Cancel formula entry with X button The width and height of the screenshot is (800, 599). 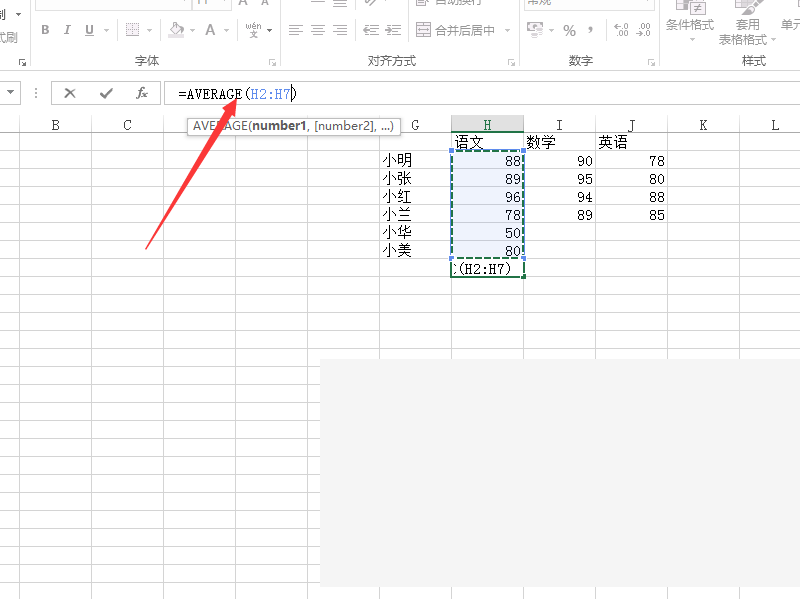pyautogui.click(x=70, y=93)
